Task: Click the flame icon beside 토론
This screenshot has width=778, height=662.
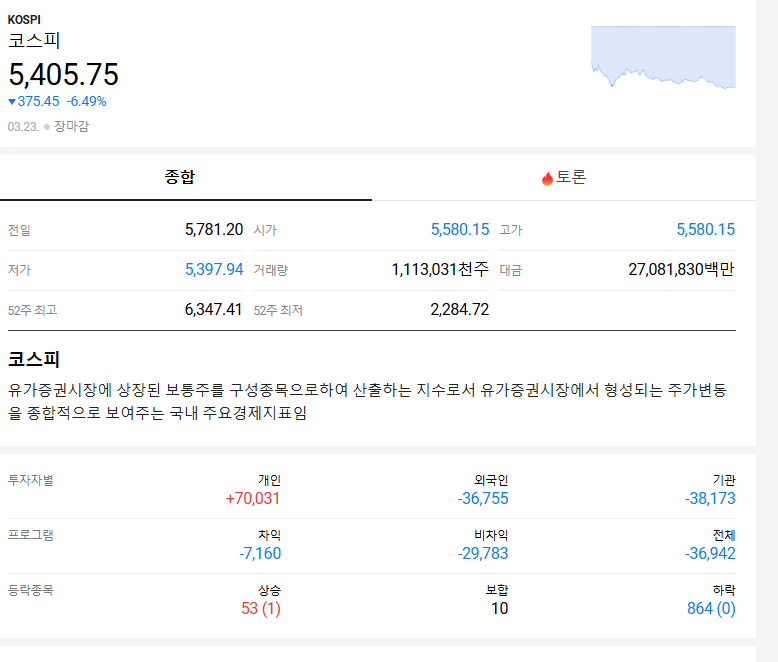Action: (547, 178)
